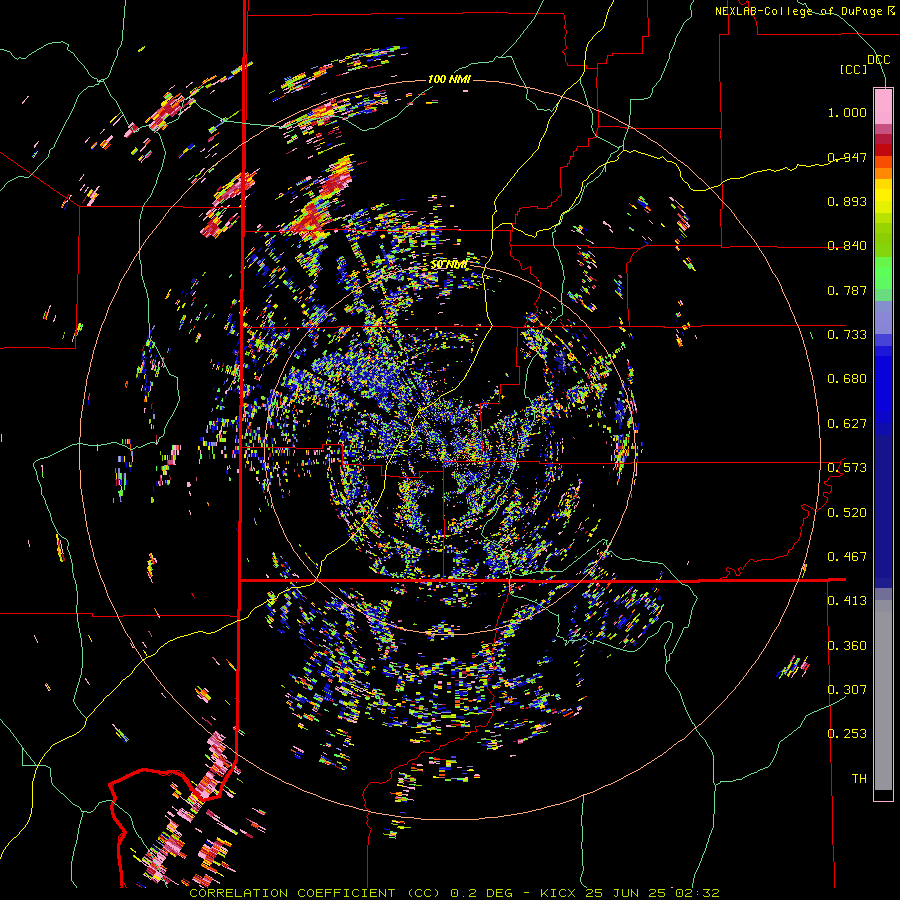Click the 0.787 scale value

[x=847, y=290]
